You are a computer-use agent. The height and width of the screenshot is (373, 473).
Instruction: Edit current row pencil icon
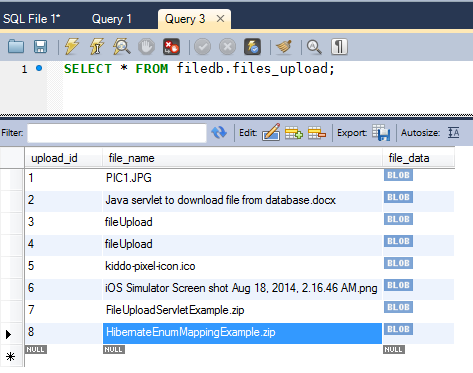click(271, 133)
